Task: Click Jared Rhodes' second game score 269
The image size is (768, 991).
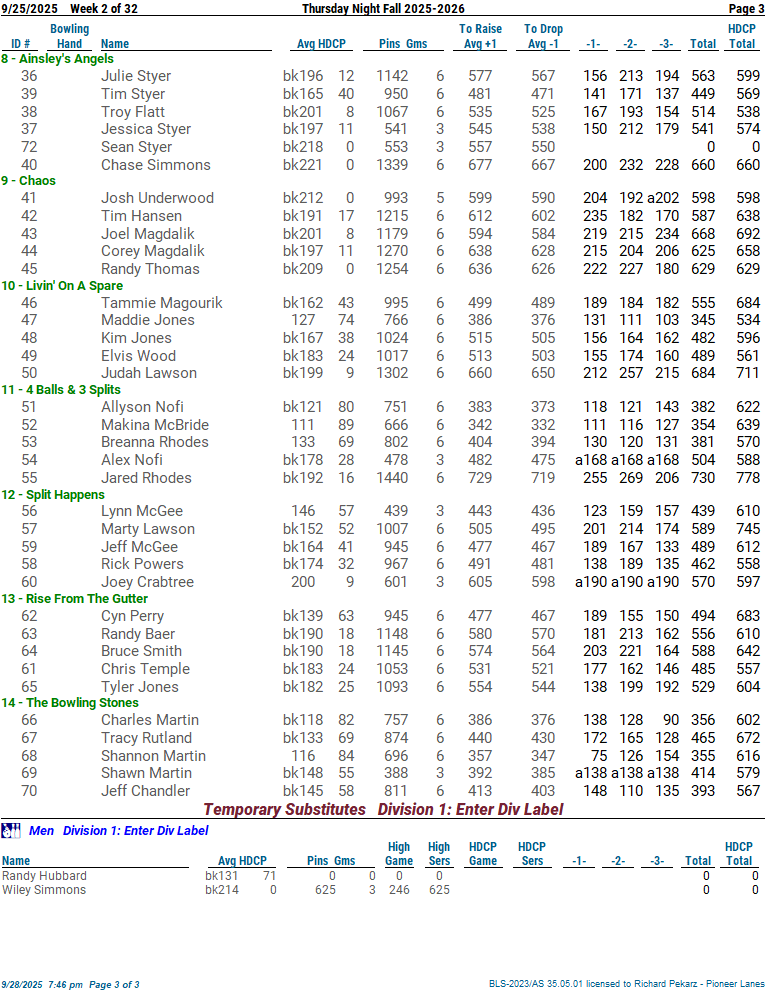Action: tap(631, 478)
